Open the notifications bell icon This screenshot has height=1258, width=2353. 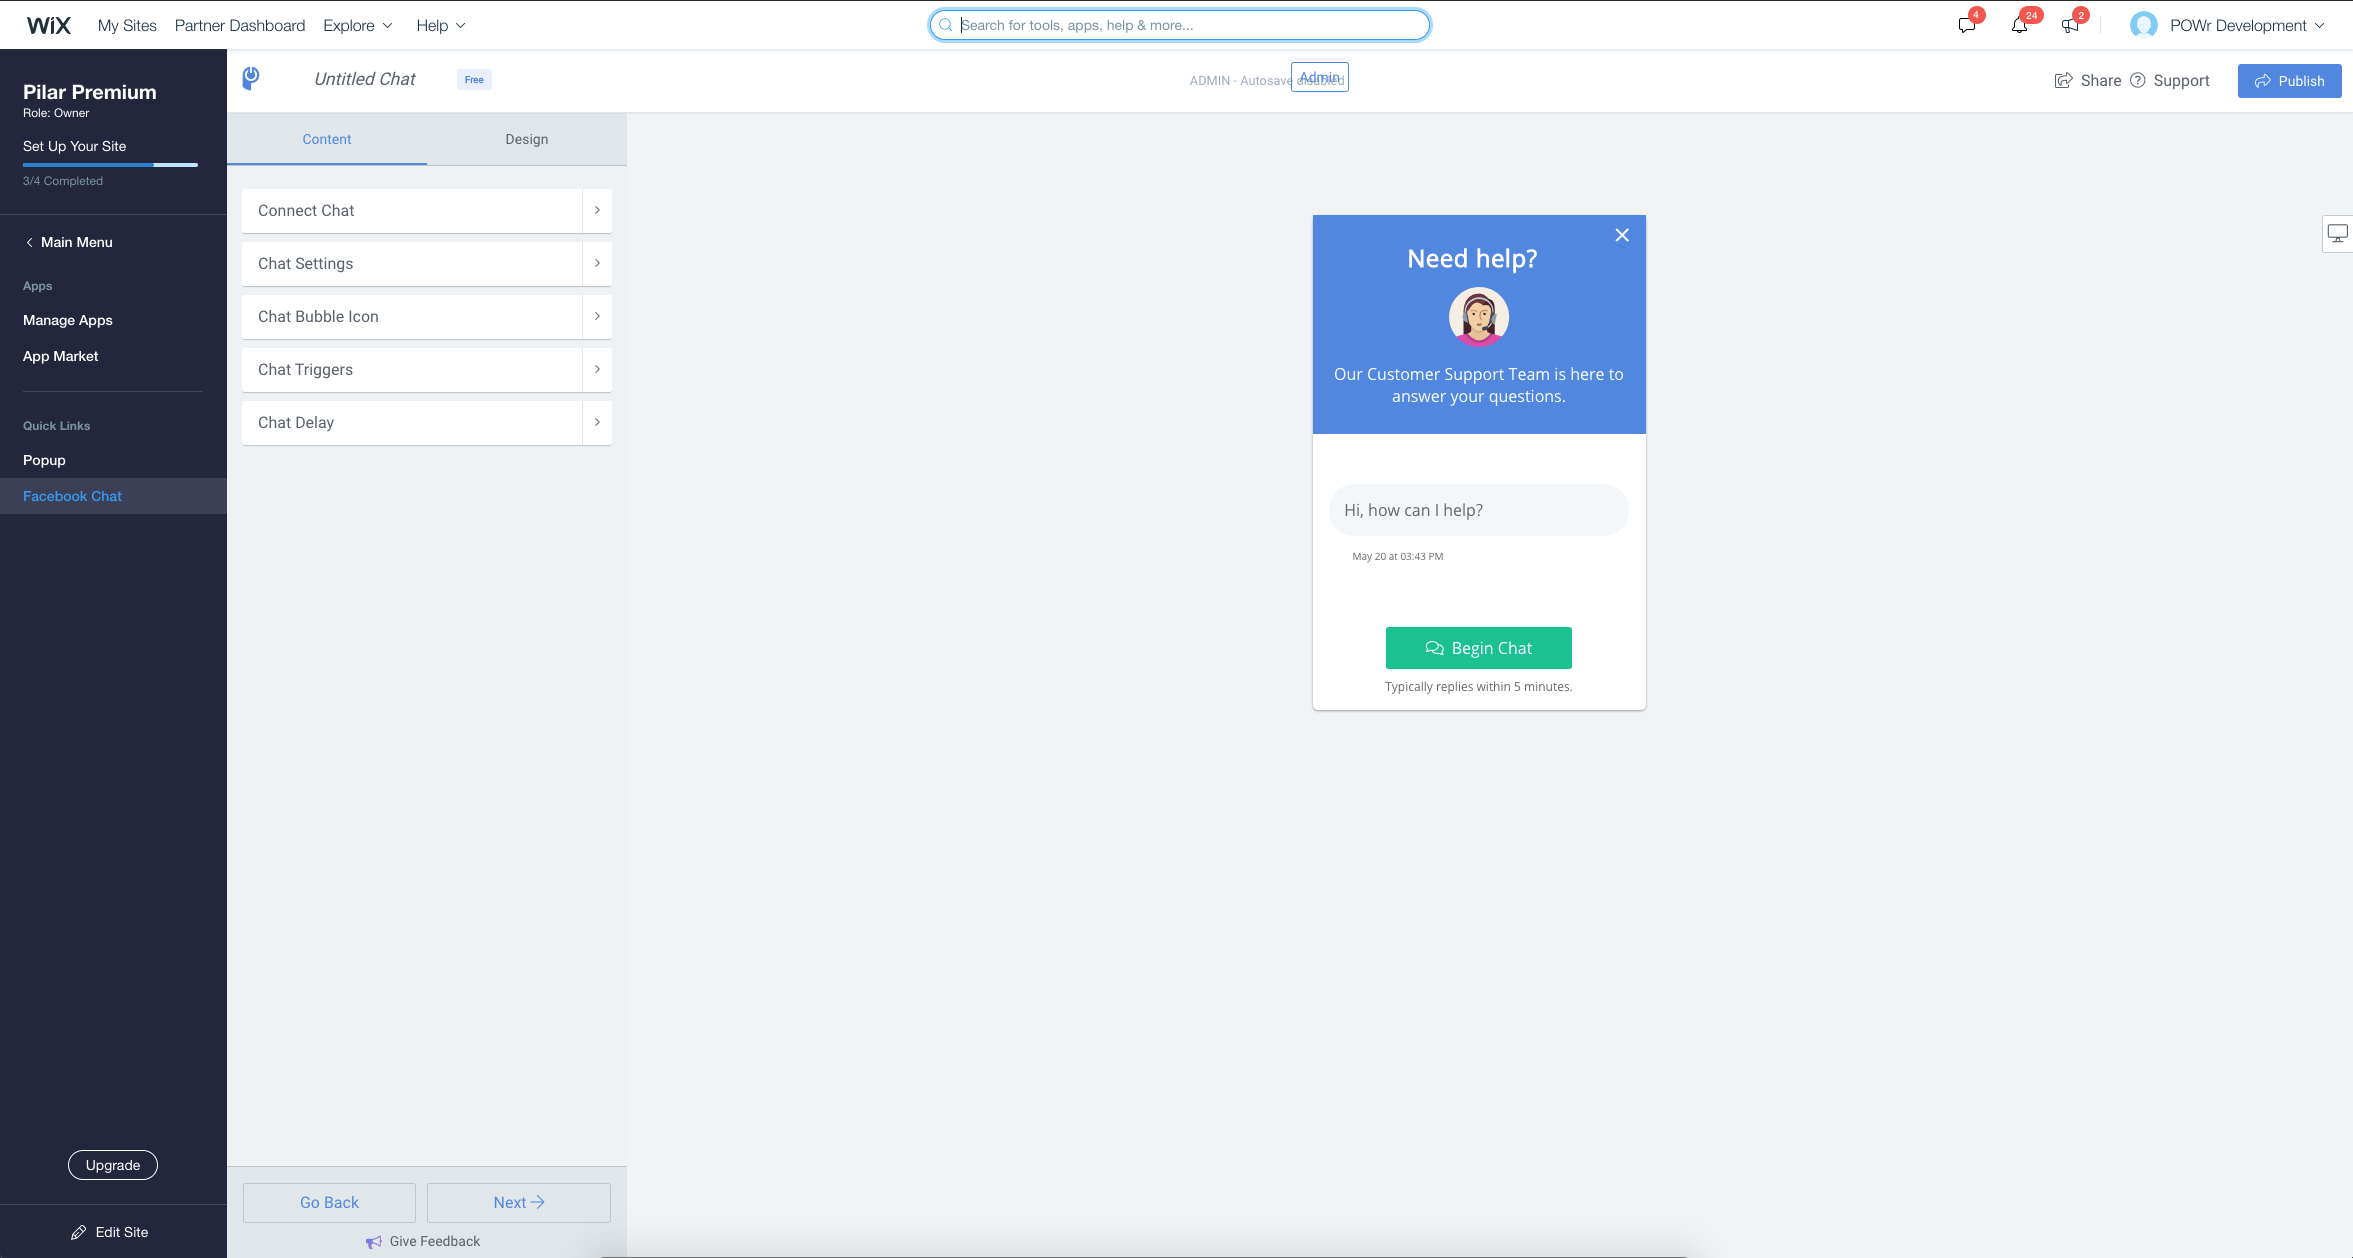(x=2019, y=25)
